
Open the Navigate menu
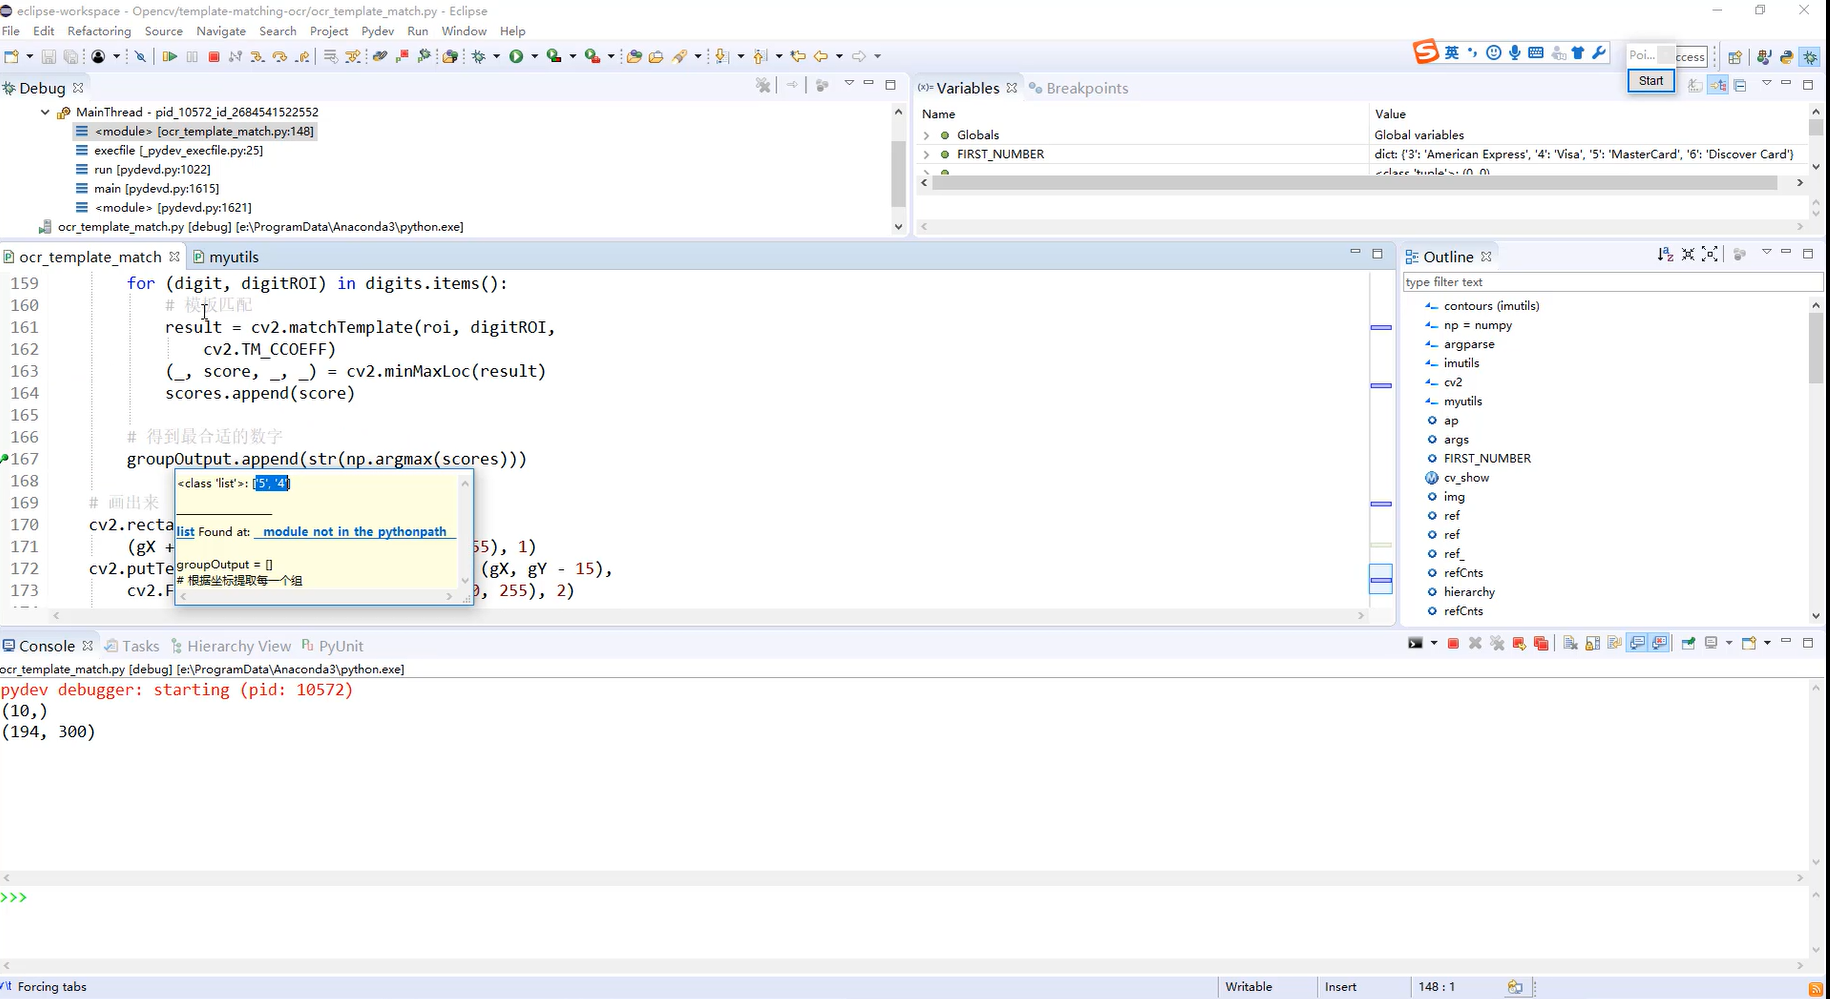point(221,31)
